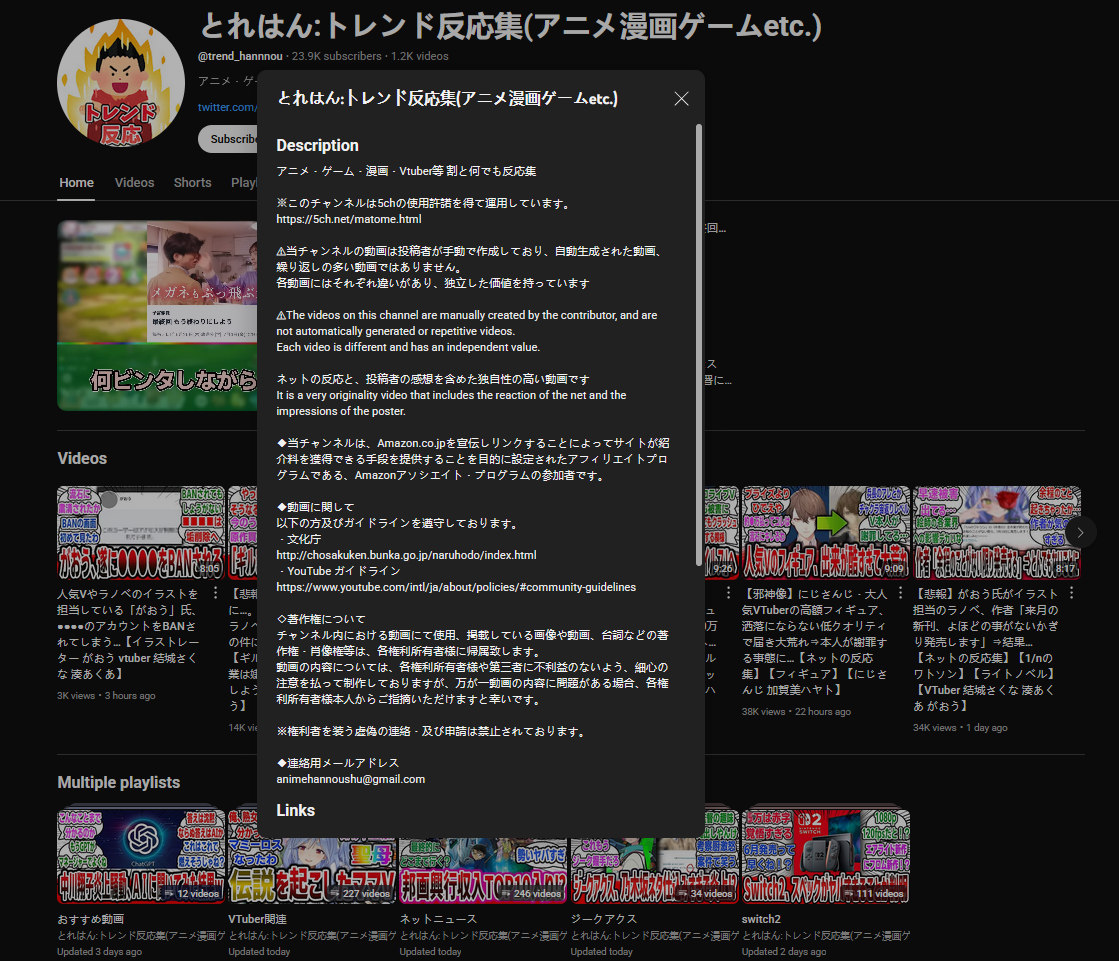Image resolution: width=1119 pixels, height=961 pixels.
Task: Click the 38K views • 22 hours ago text
Action: pyautogui.click(x=796, y=712)
